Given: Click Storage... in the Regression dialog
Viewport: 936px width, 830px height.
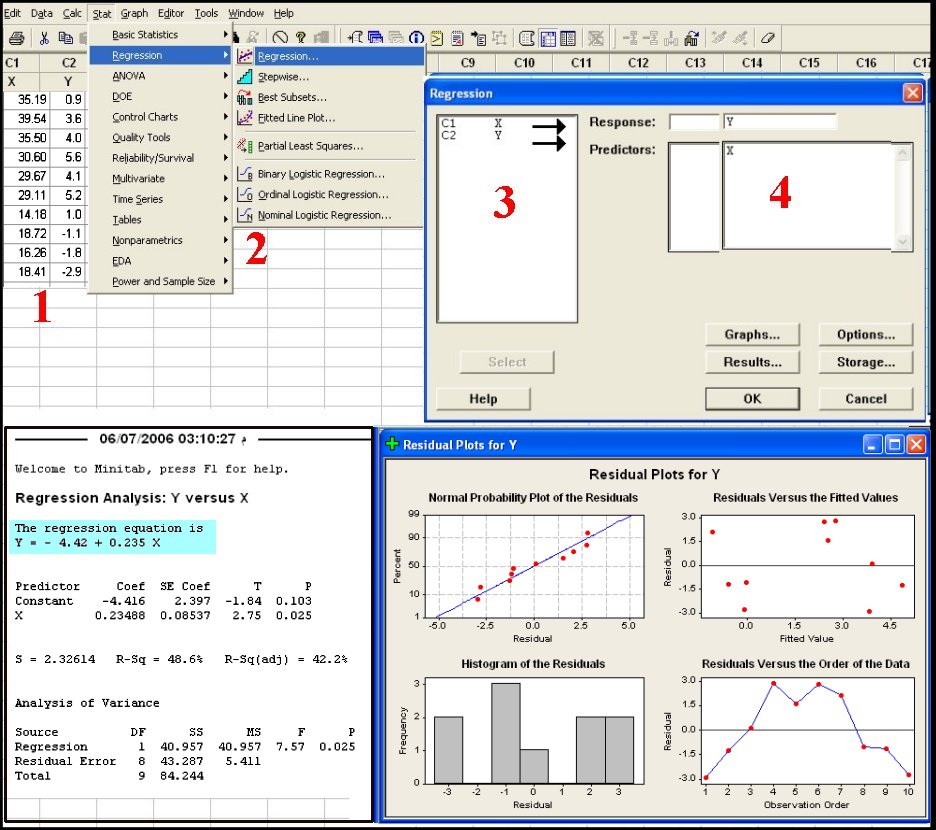Looking at the screenshot, I should click(866, 362).
